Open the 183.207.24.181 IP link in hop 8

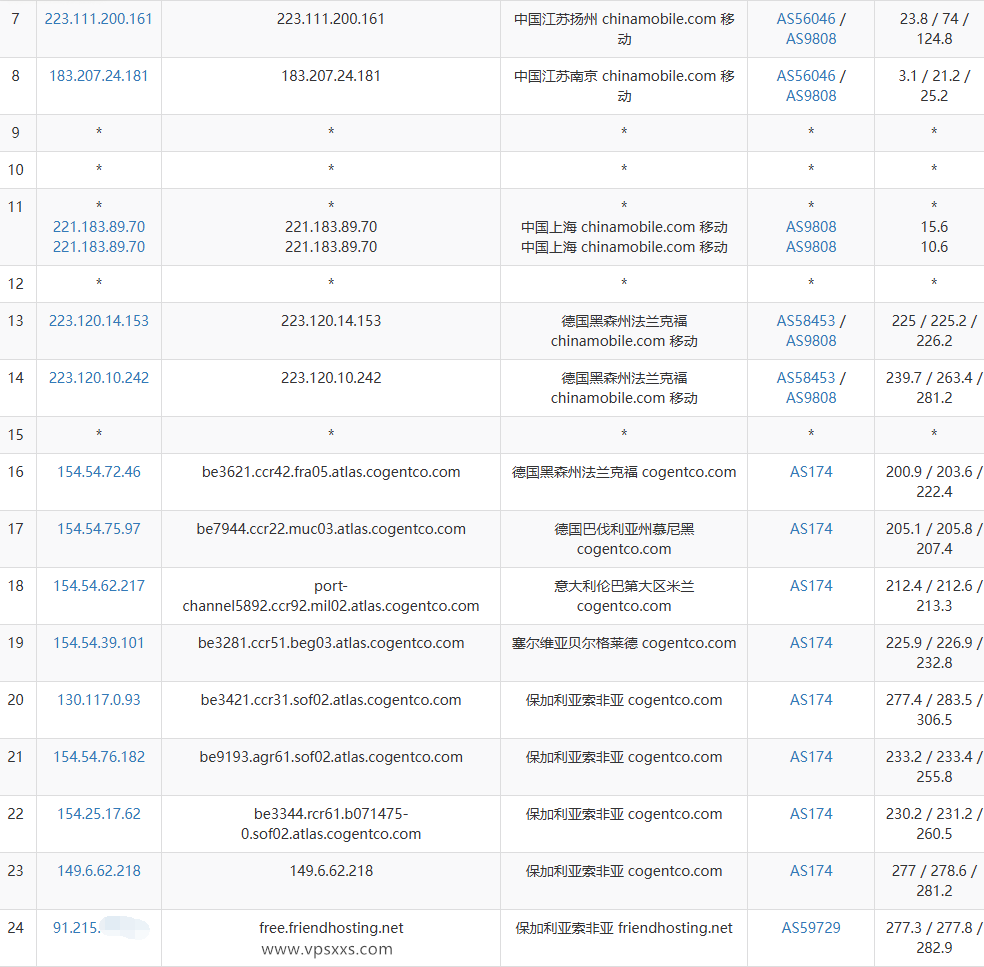click(x=99, y=76)
